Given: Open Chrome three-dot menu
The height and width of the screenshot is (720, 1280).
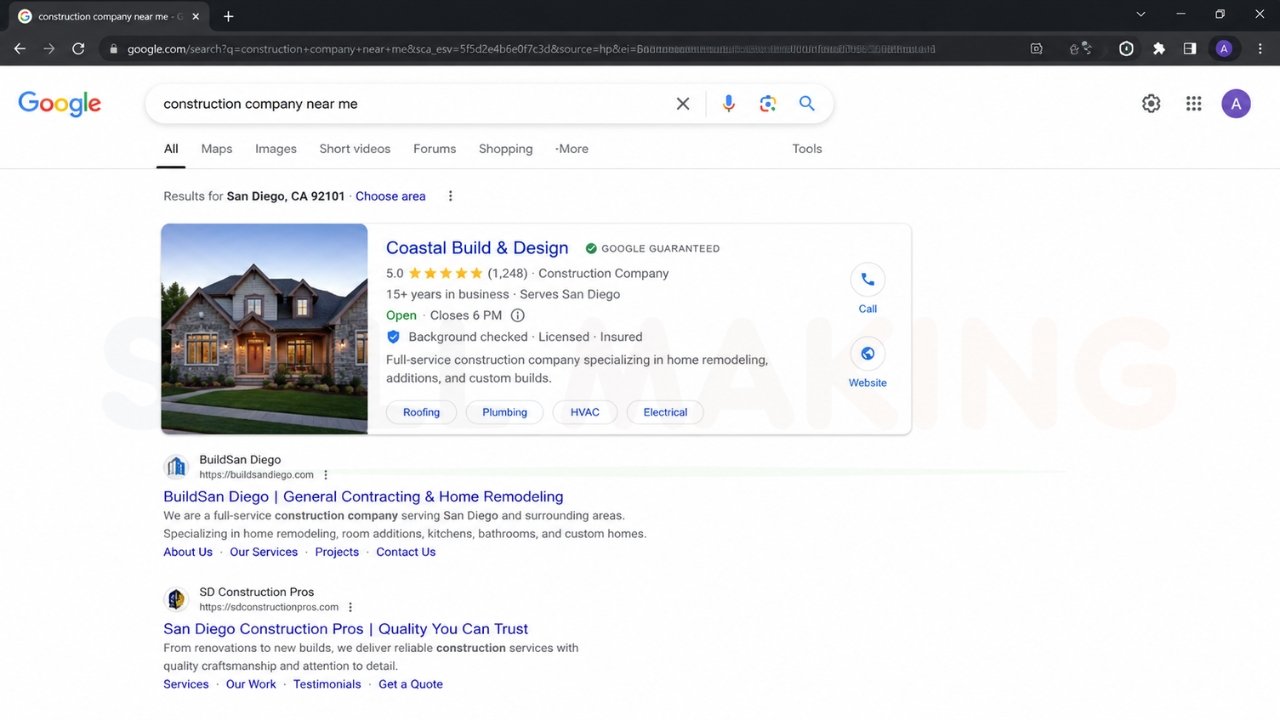Looking at the screenshot, I should tap(1260, 48).
